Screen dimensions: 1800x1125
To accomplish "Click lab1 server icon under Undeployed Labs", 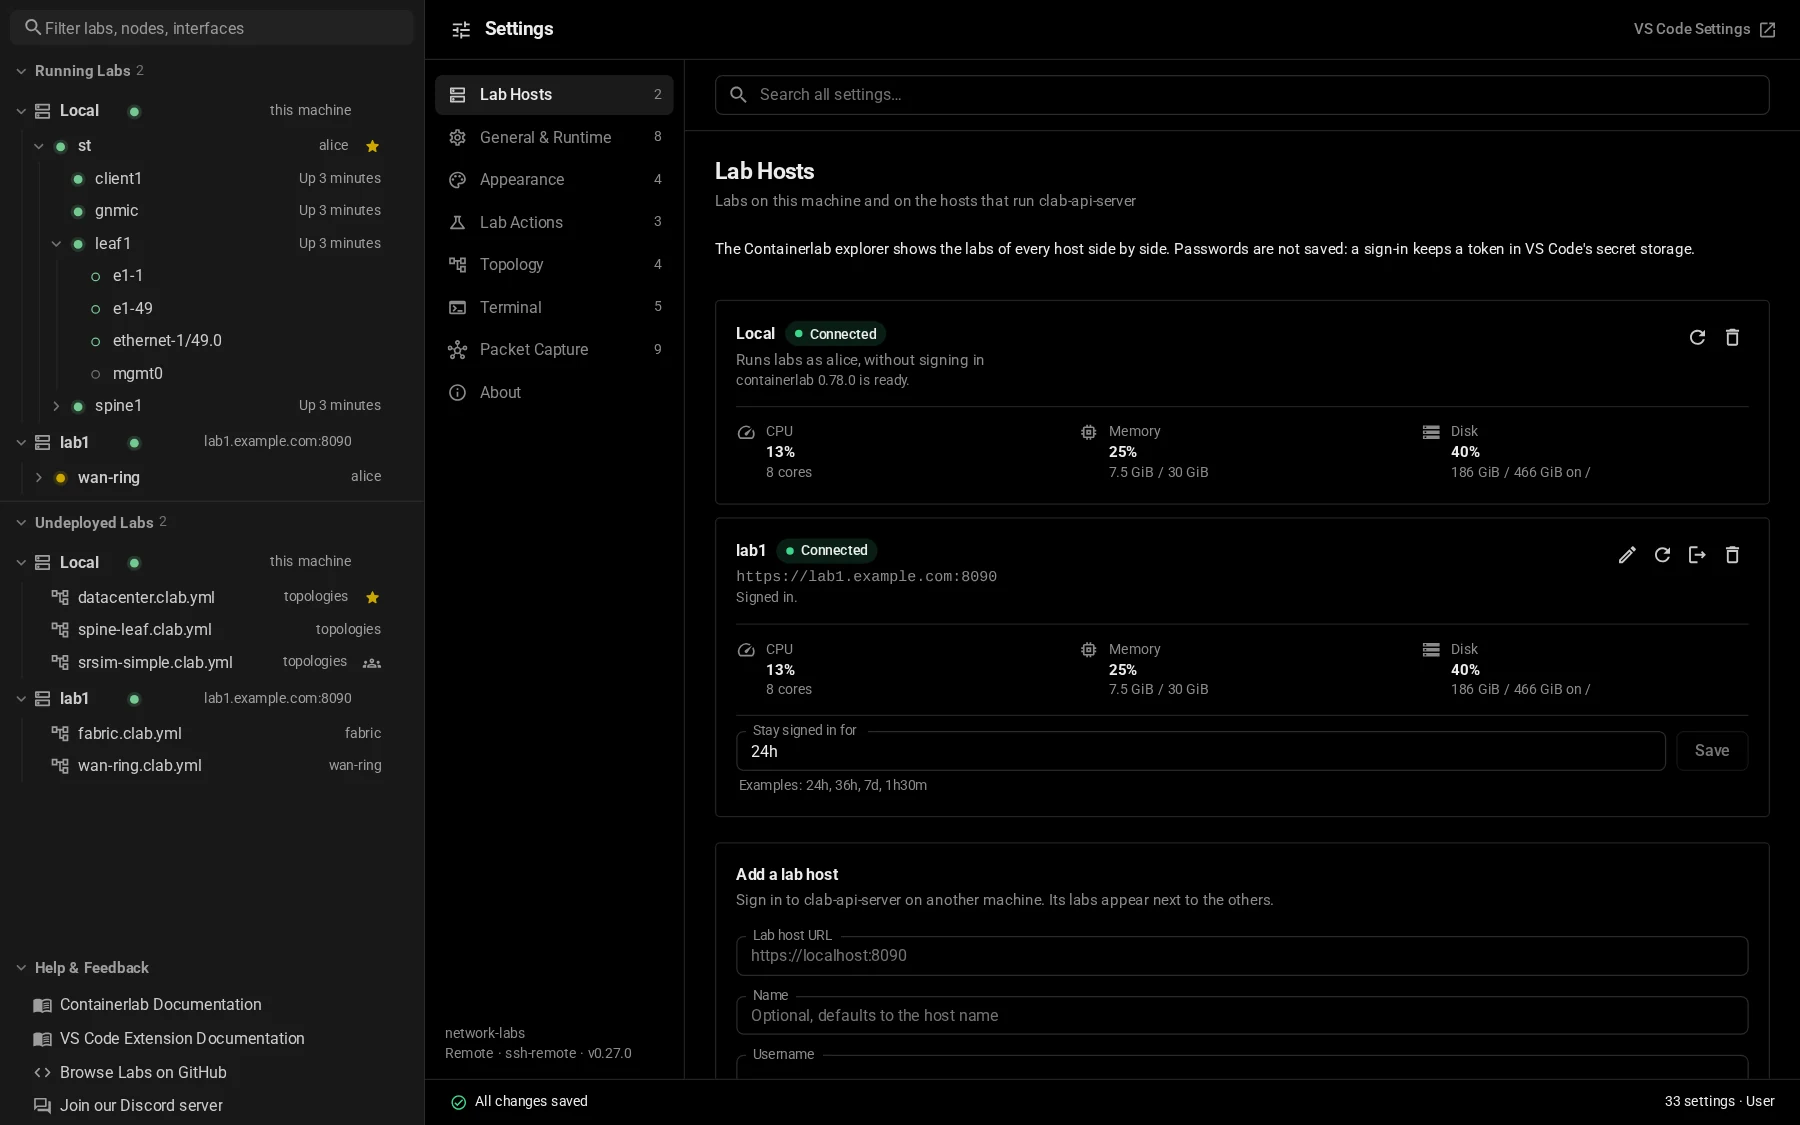I will (43, 699).
